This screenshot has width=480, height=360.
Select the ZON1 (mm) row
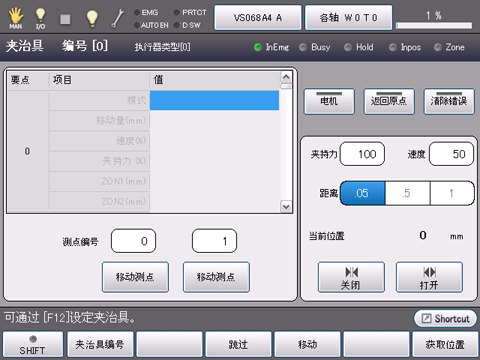[x=164, y=181]
